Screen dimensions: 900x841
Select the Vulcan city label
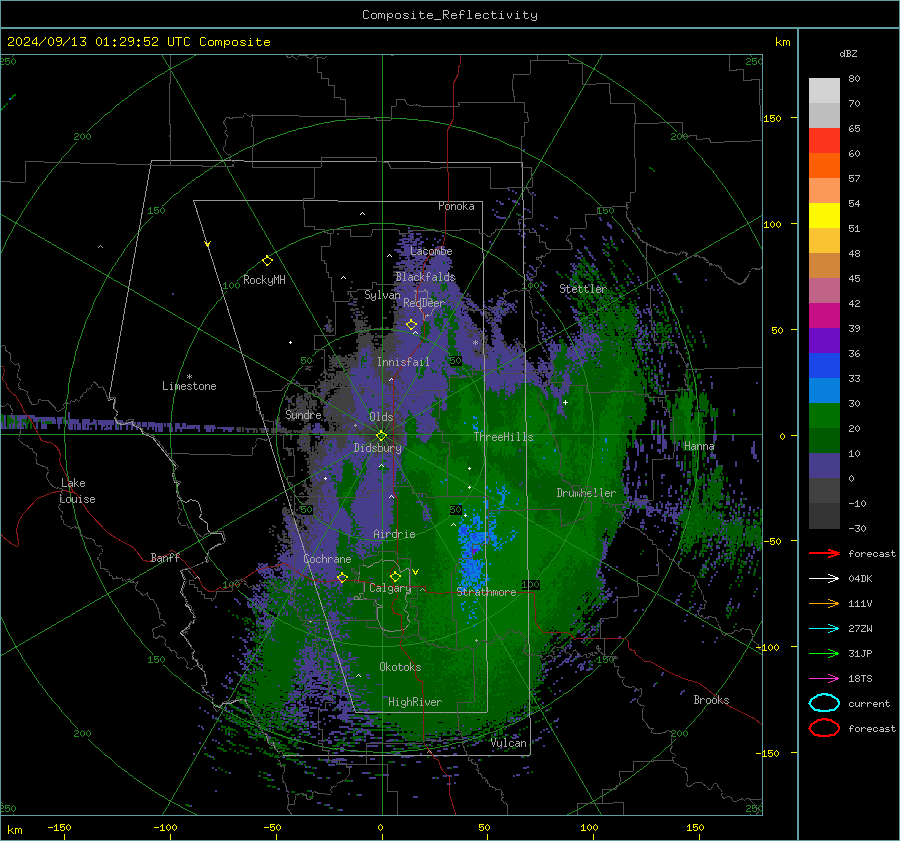pyautogui.click(x=509, y=743)
